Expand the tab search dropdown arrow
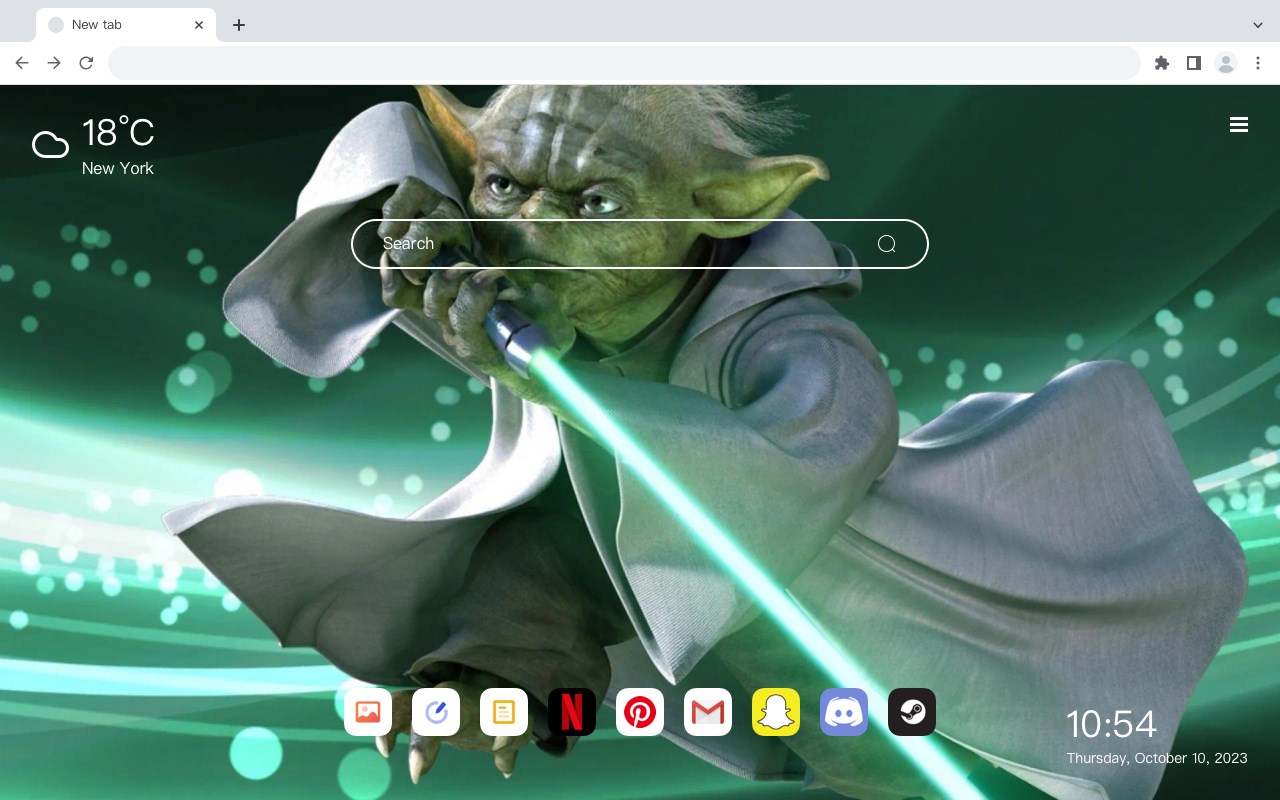1280x800 pixels. pyautogui.click(x=1258, y=25)
